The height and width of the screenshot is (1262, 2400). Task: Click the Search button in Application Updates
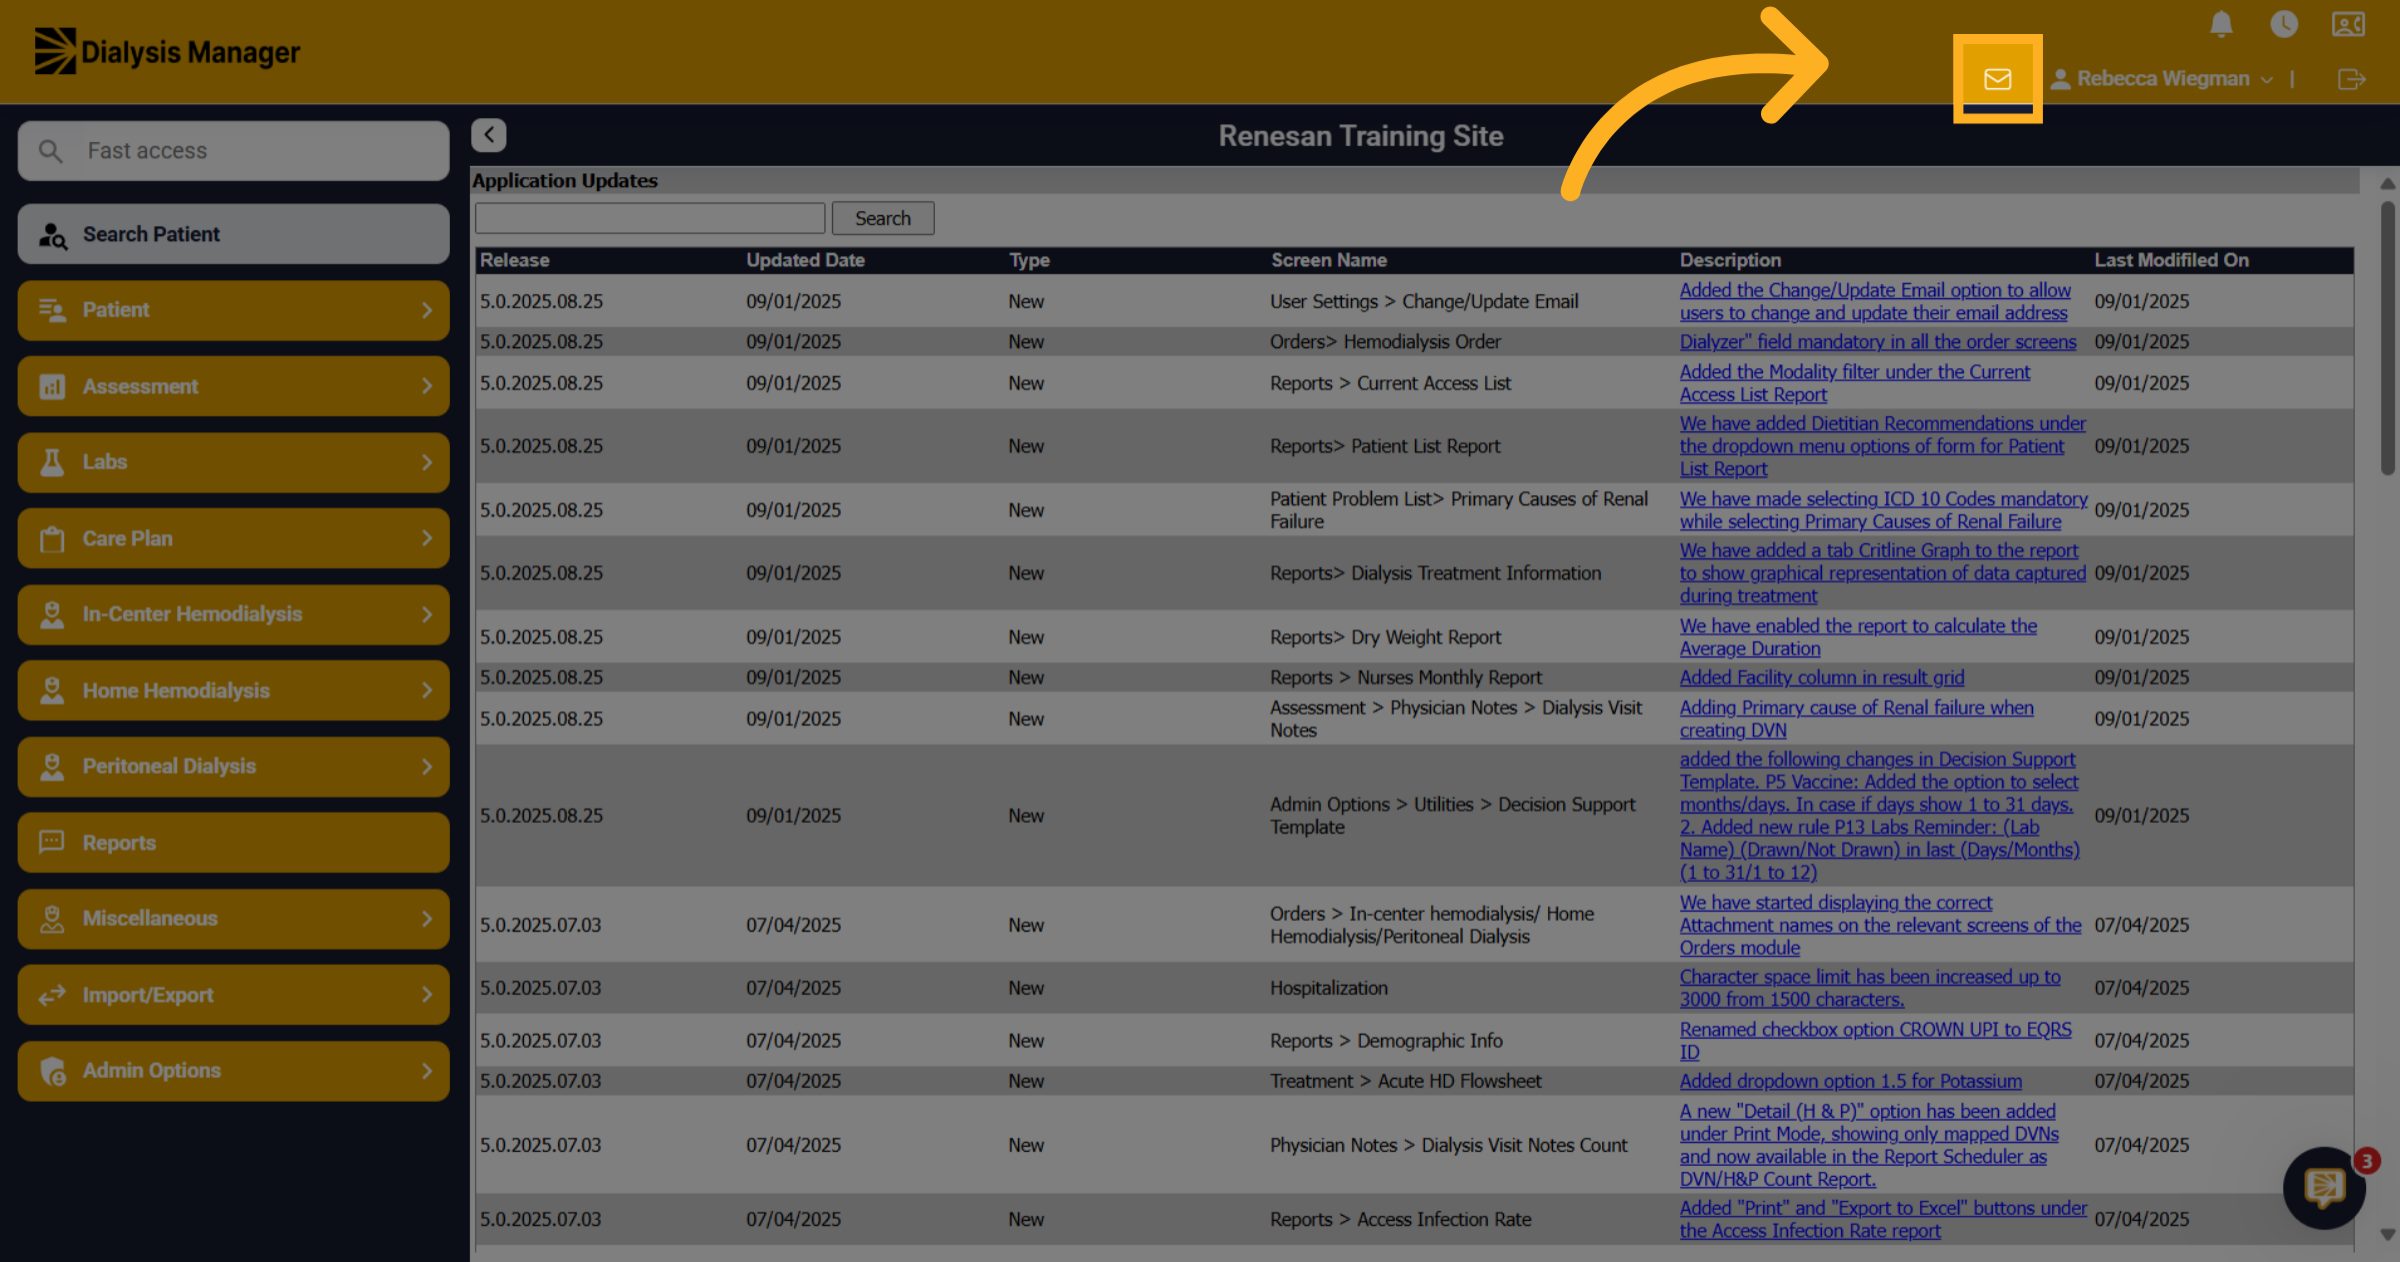click(x=883, y=218)
